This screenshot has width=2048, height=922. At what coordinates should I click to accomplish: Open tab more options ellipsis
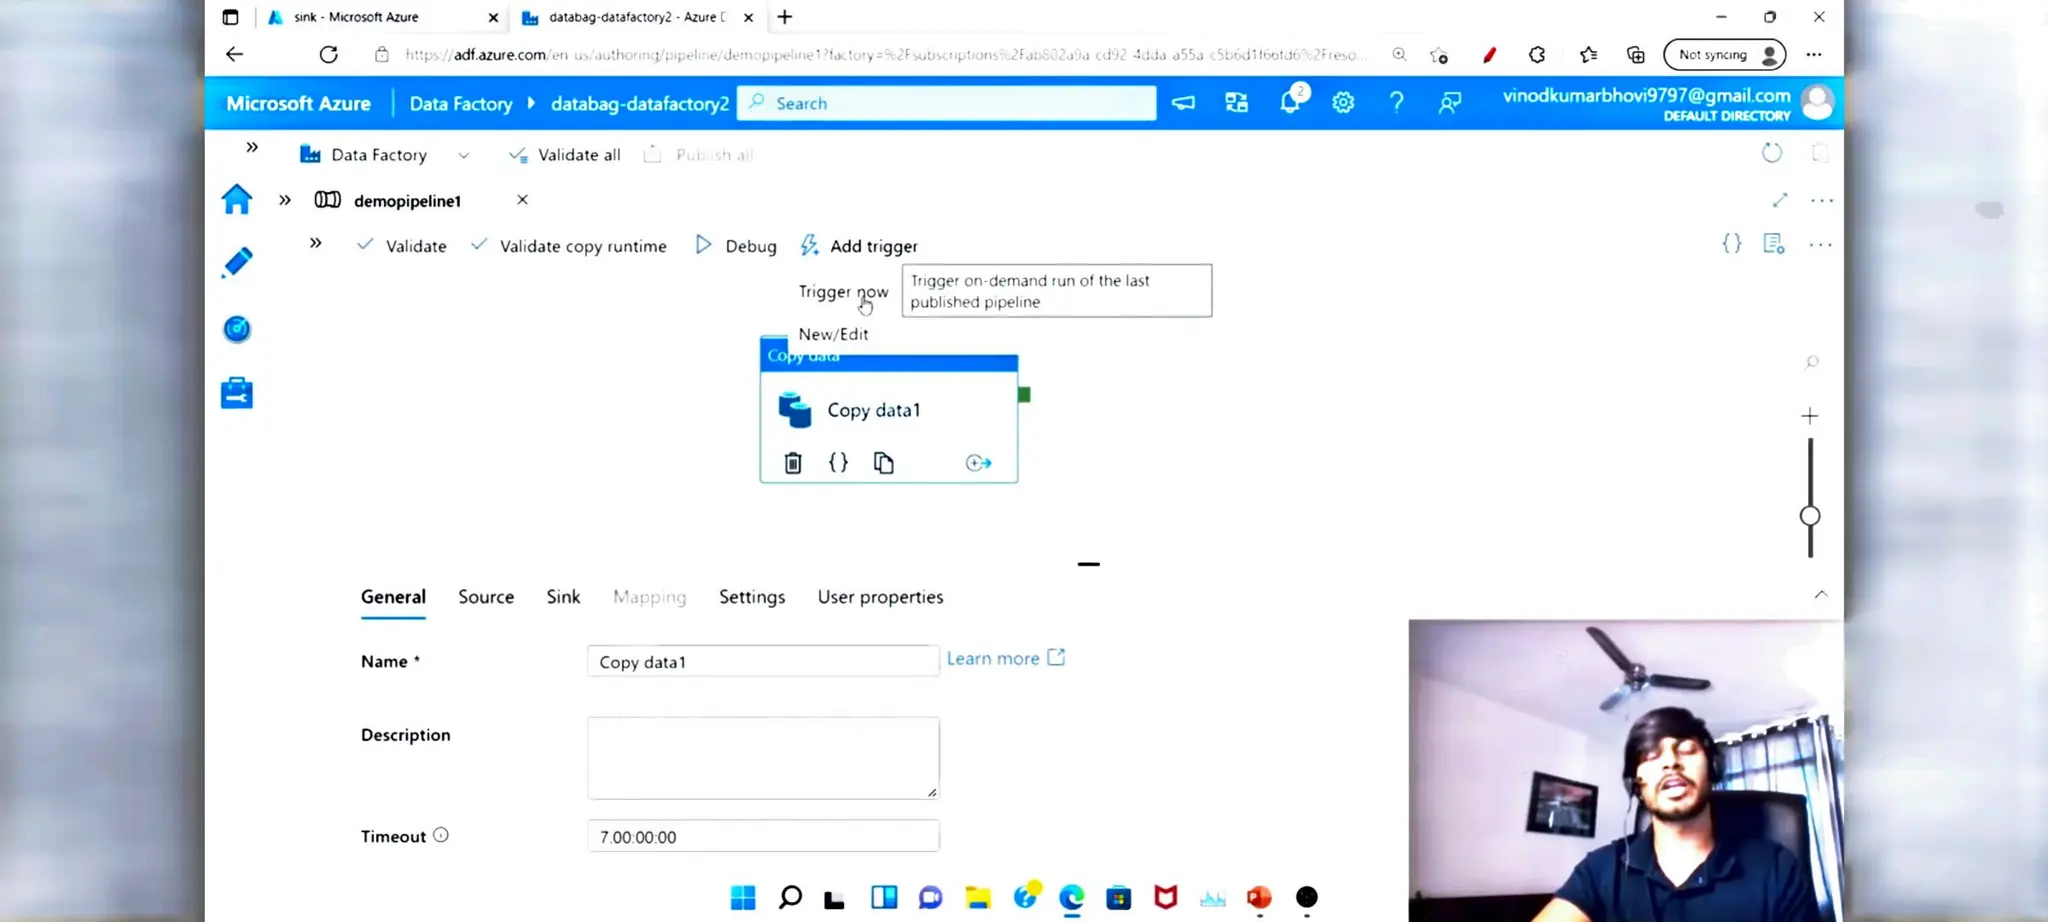click(x=1822, y=201)
